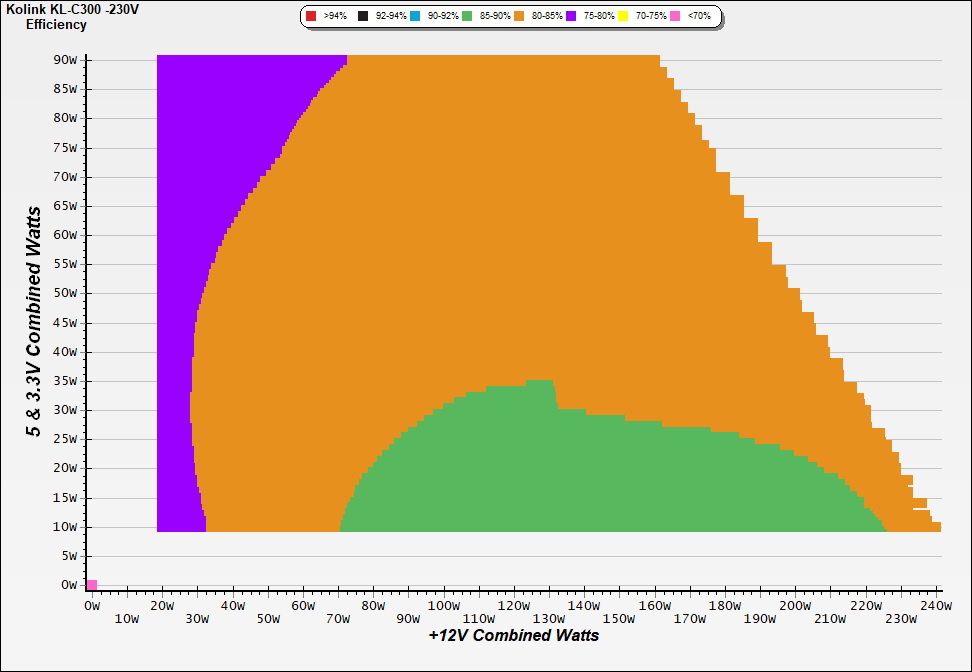
Task: Click the pink square at chart origin
Action: [x=92, y=585]
